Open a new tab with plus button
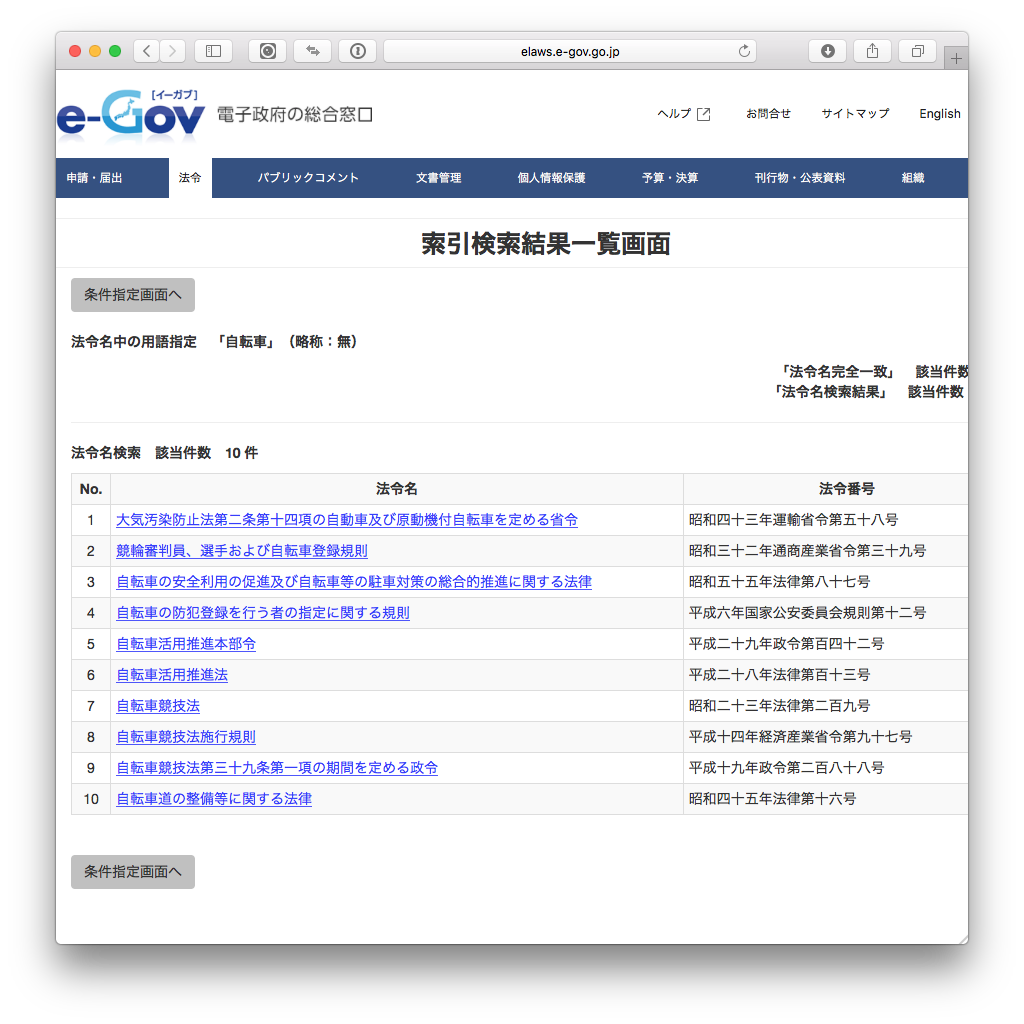Image resolution: width=1024 pixels, height=1024 pixels. pyautogui.click(x=956, y=59)
